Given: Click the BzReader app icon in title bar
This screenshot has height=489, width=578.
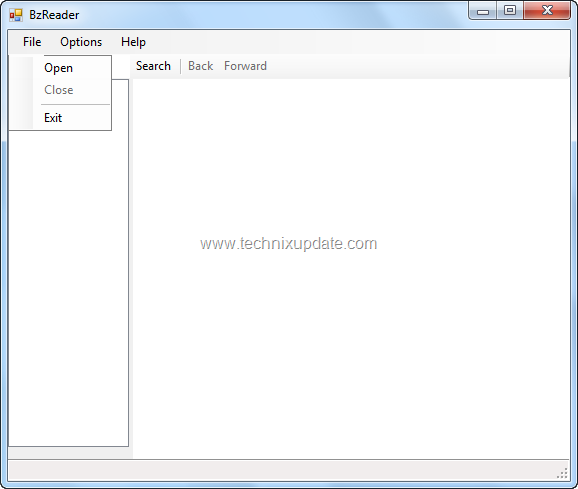Looking at the screenshot, I should pos(16,15).
